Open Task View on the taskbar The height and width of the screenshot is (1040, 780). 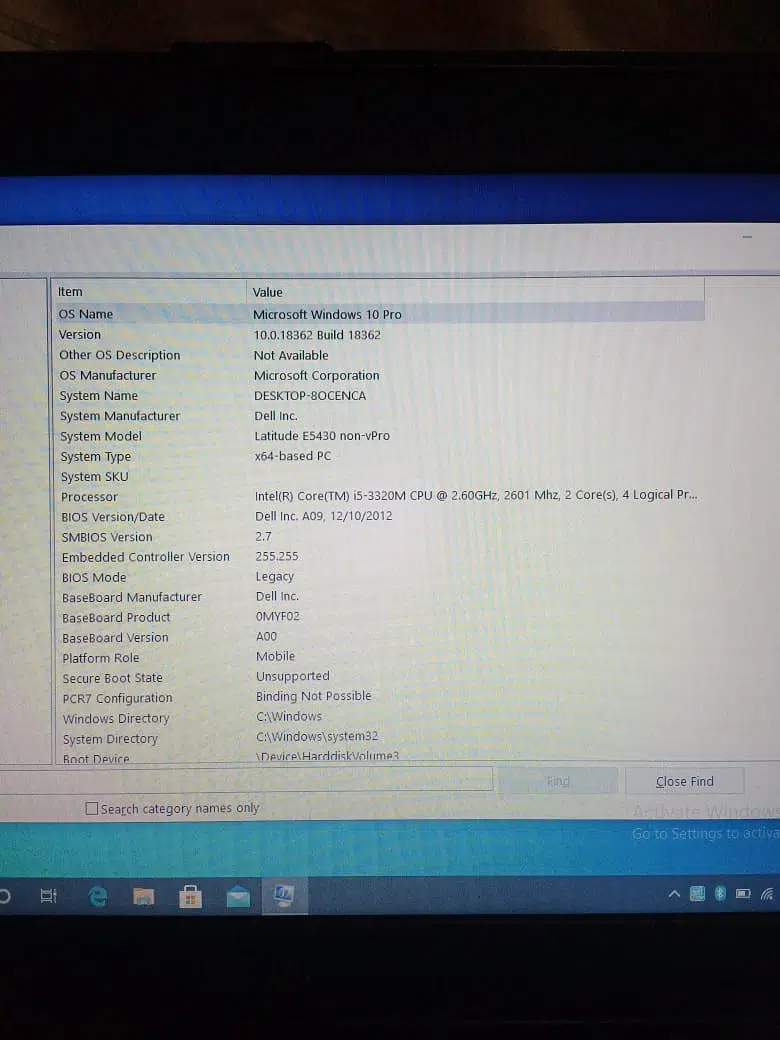click(x=48, y=897)
